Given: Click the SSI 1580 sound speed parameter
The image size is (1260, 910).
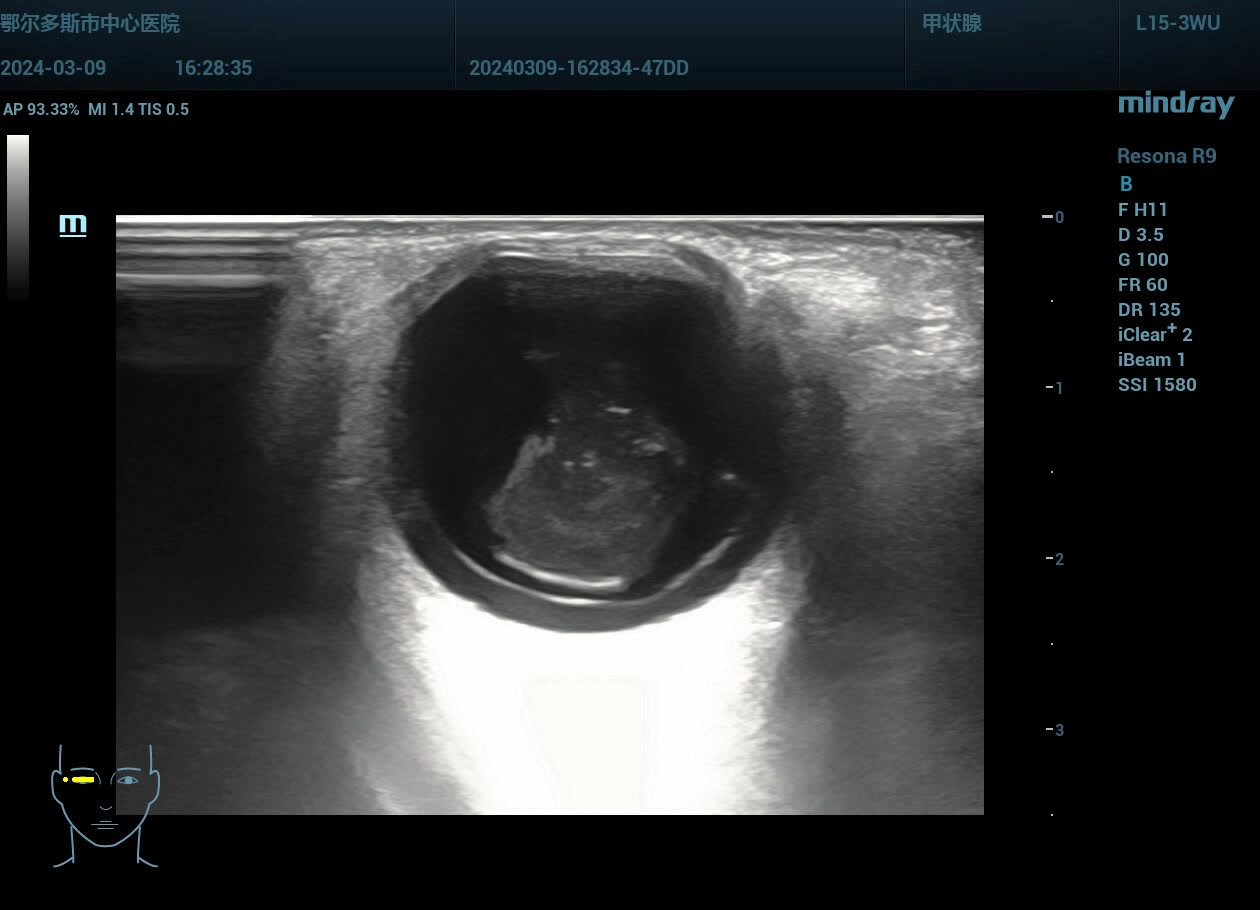Looking at the screenshot, I should (x=1157, y=385).
